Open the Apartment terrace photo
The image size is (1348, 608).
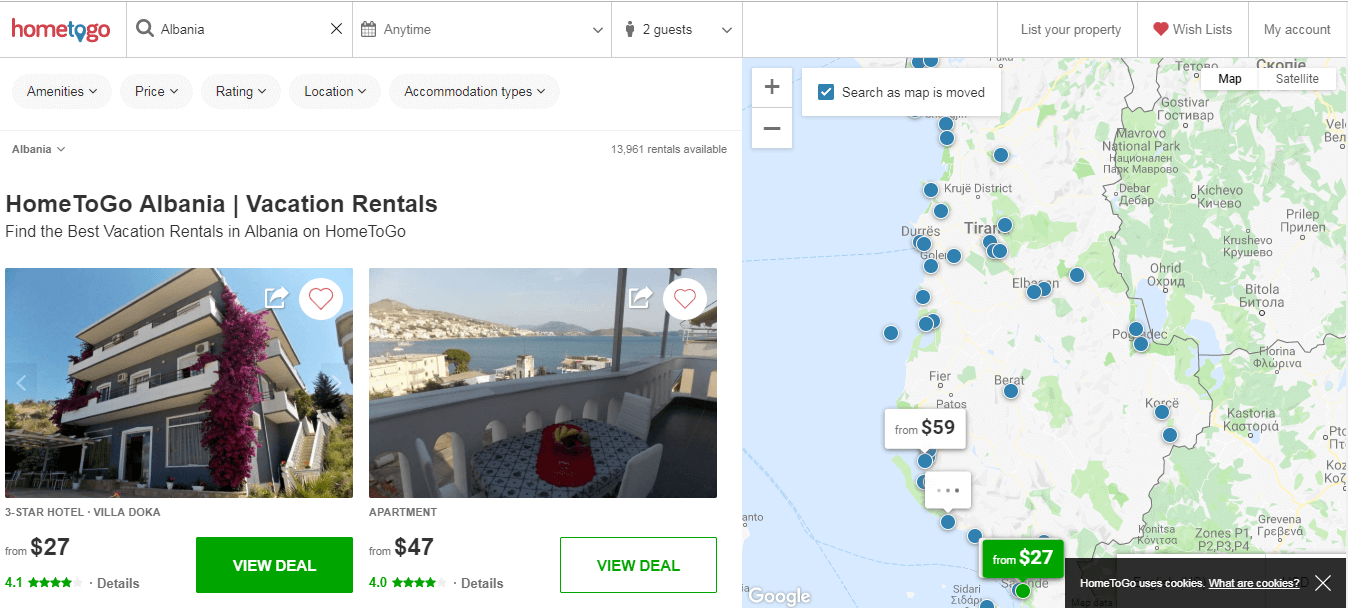click(x=543, y=382)
